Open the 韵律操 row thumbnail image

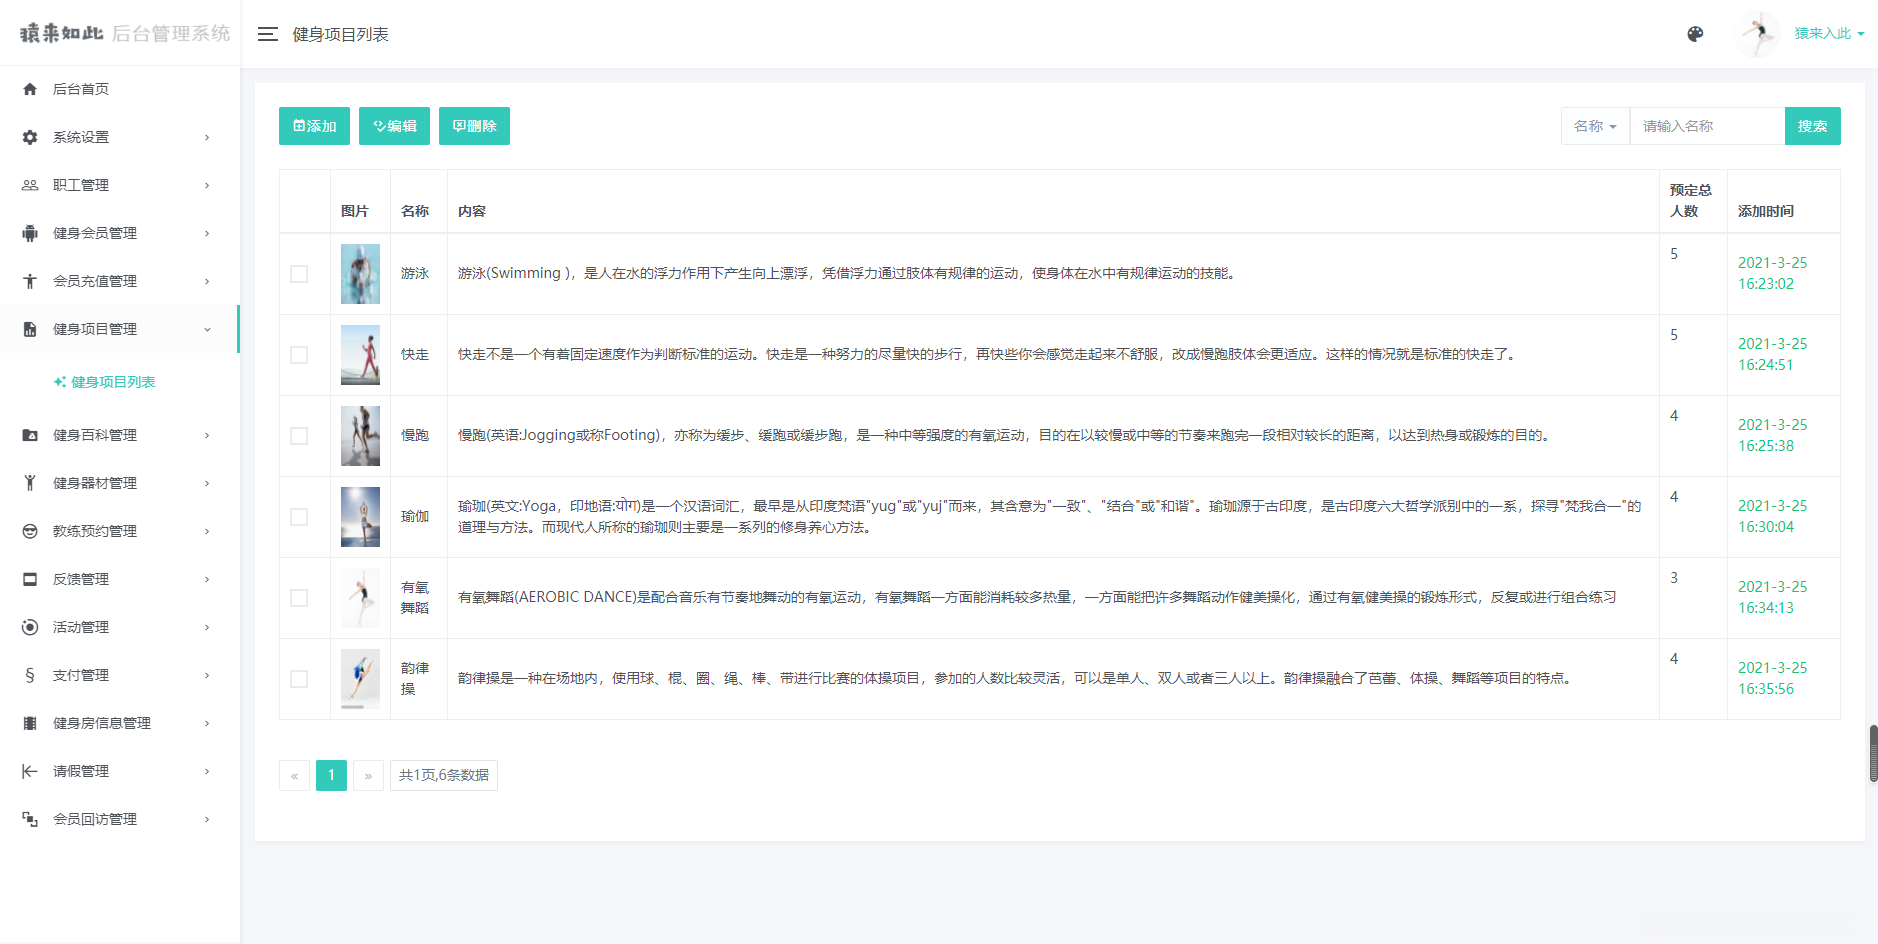pyautogui.click(x=360, y=679)
